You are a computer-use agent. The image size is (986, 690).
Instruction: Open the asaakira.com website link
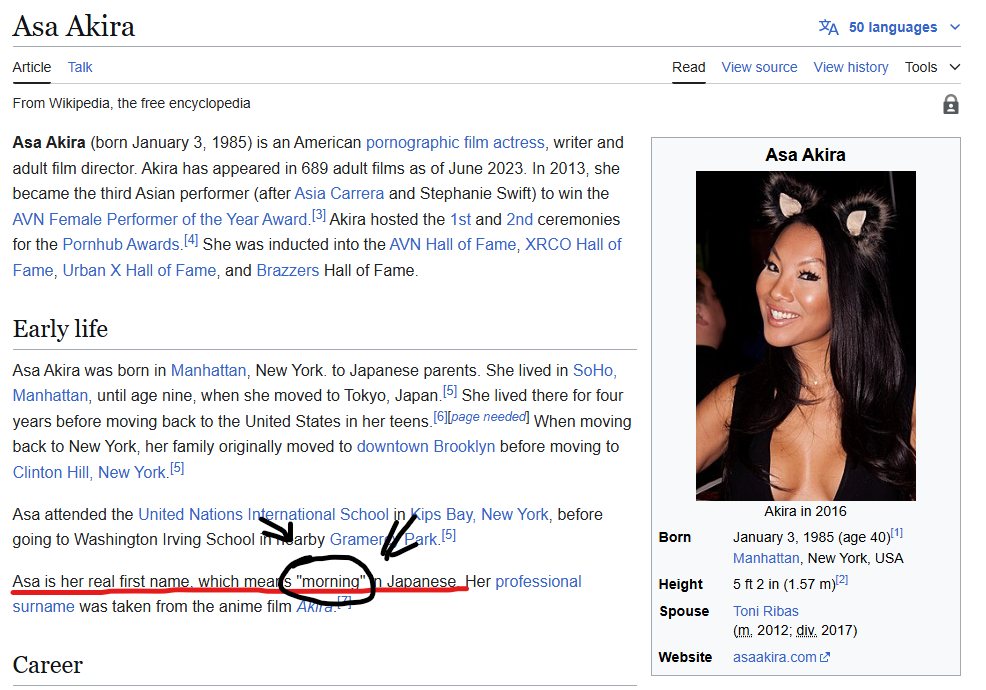click(x=775, y=657)
